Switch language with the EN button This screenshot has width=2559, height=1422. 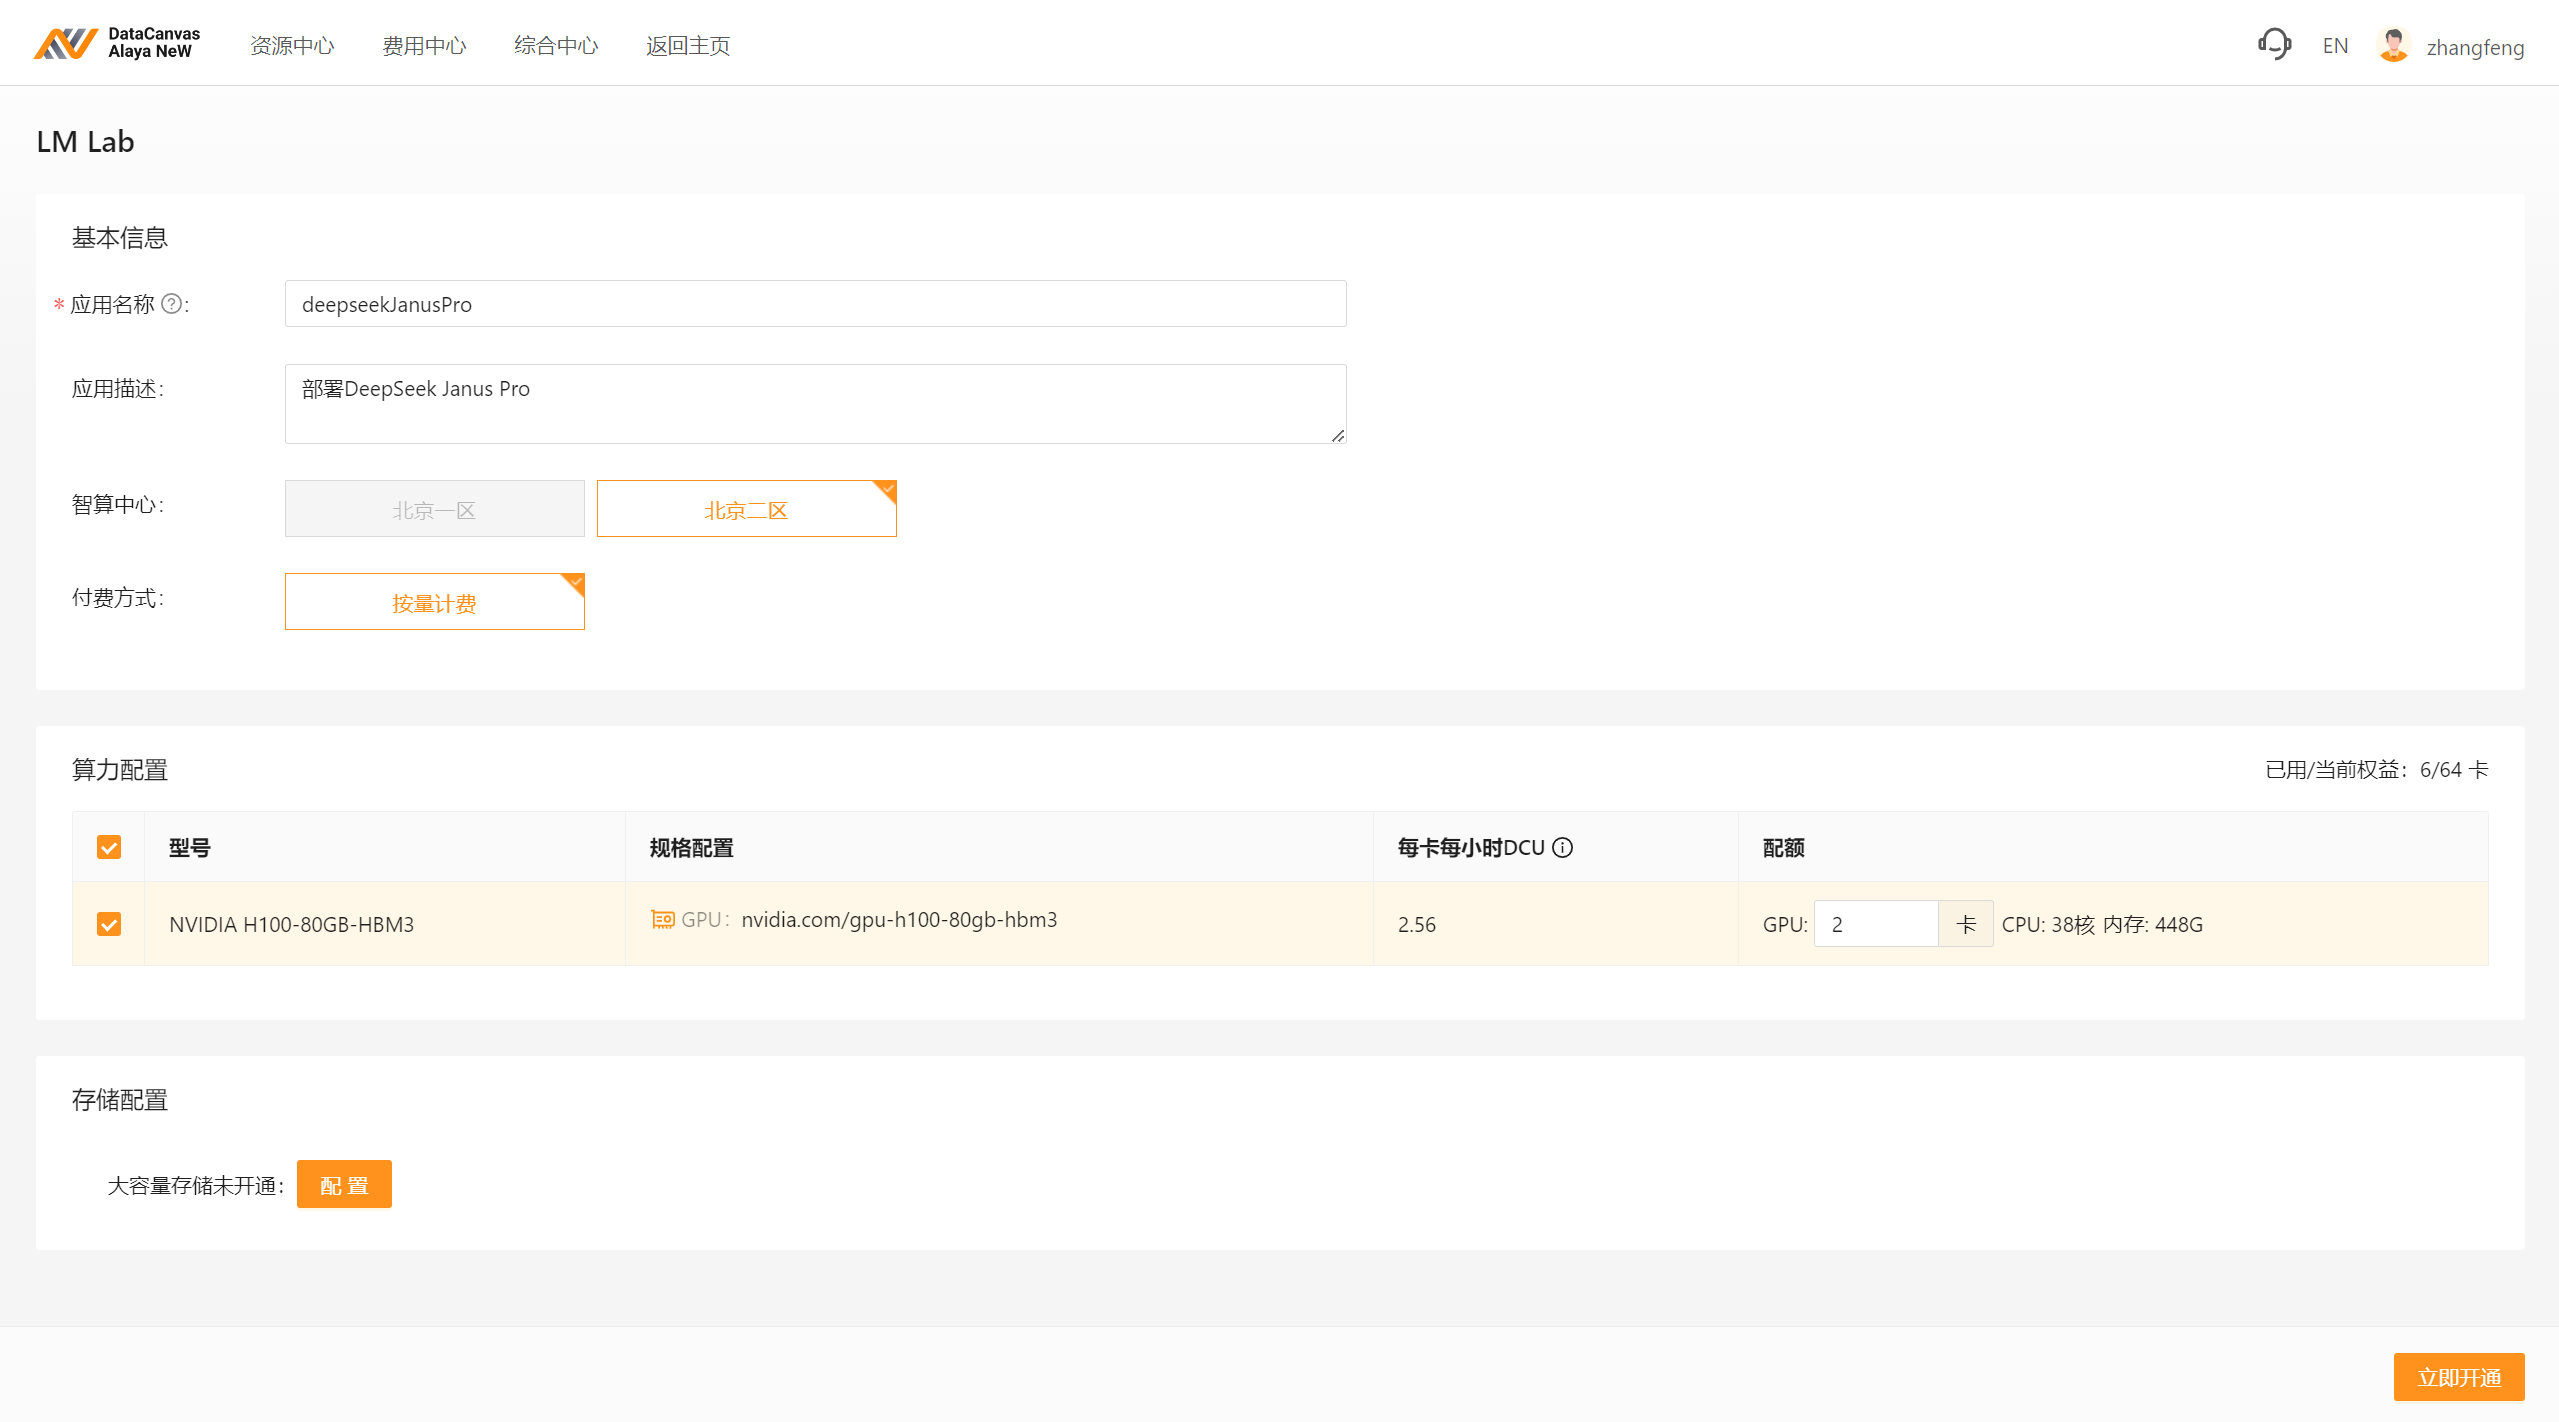tap(2335, 46)
